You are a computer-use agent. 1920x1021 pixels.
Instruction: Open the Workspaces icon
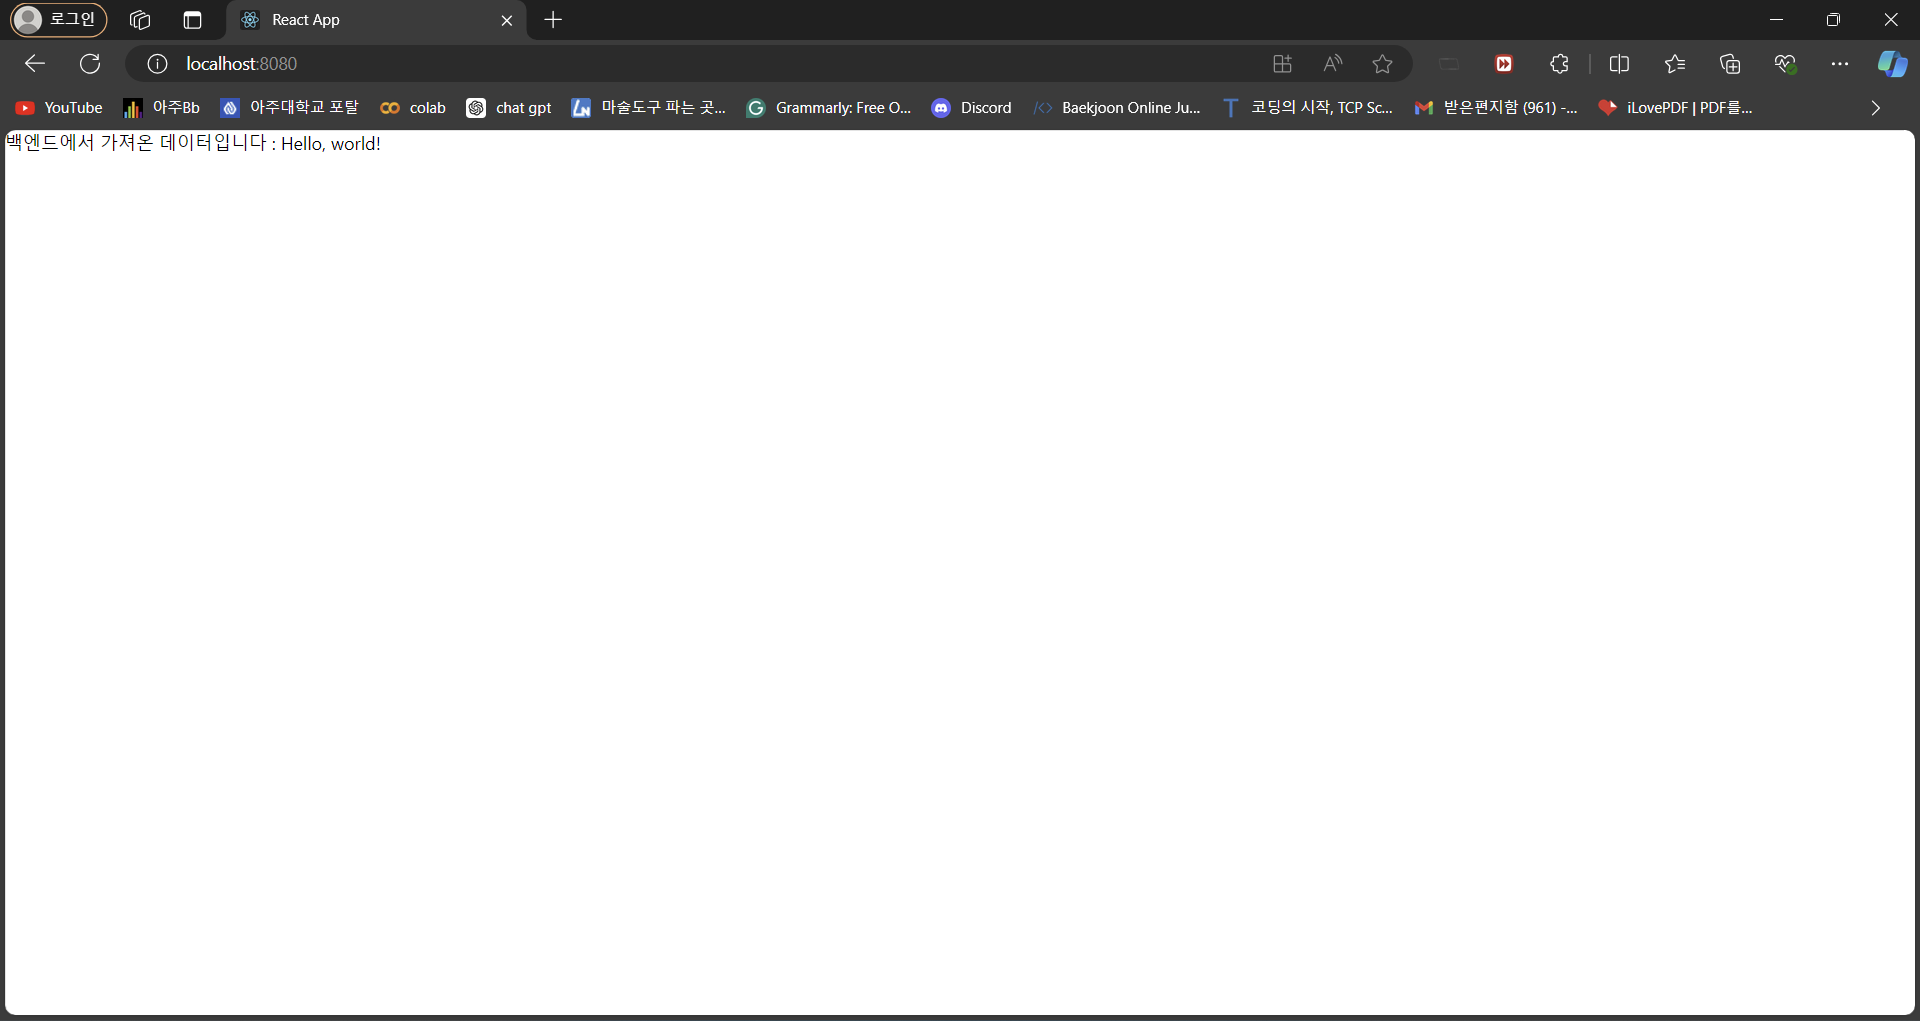(x=140, y=20)
